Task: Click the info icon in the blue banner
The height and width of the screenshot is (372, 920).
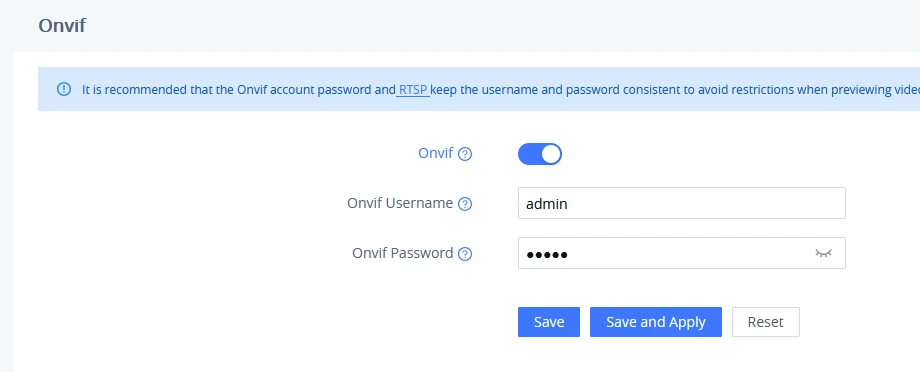Action: point(63,89)
